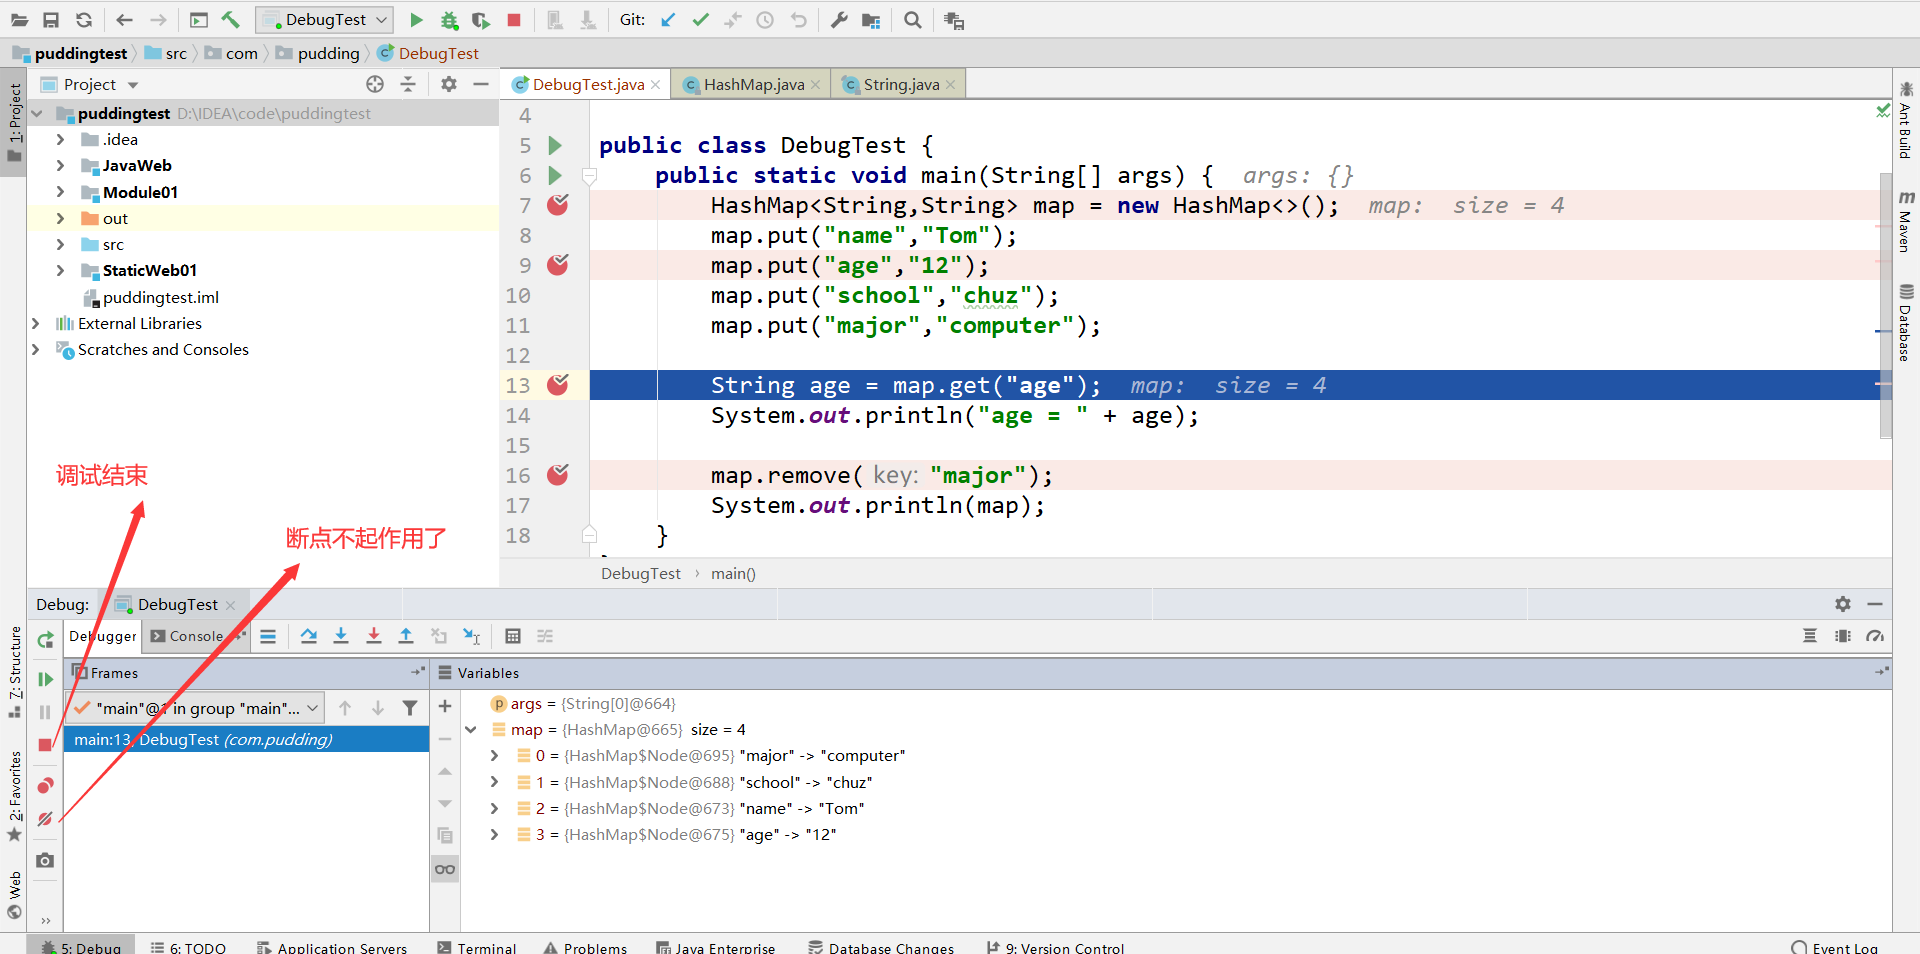This screenshot has height=954, width=1920.
Task: Open the main thread selector dropdown
Action: 195,708
